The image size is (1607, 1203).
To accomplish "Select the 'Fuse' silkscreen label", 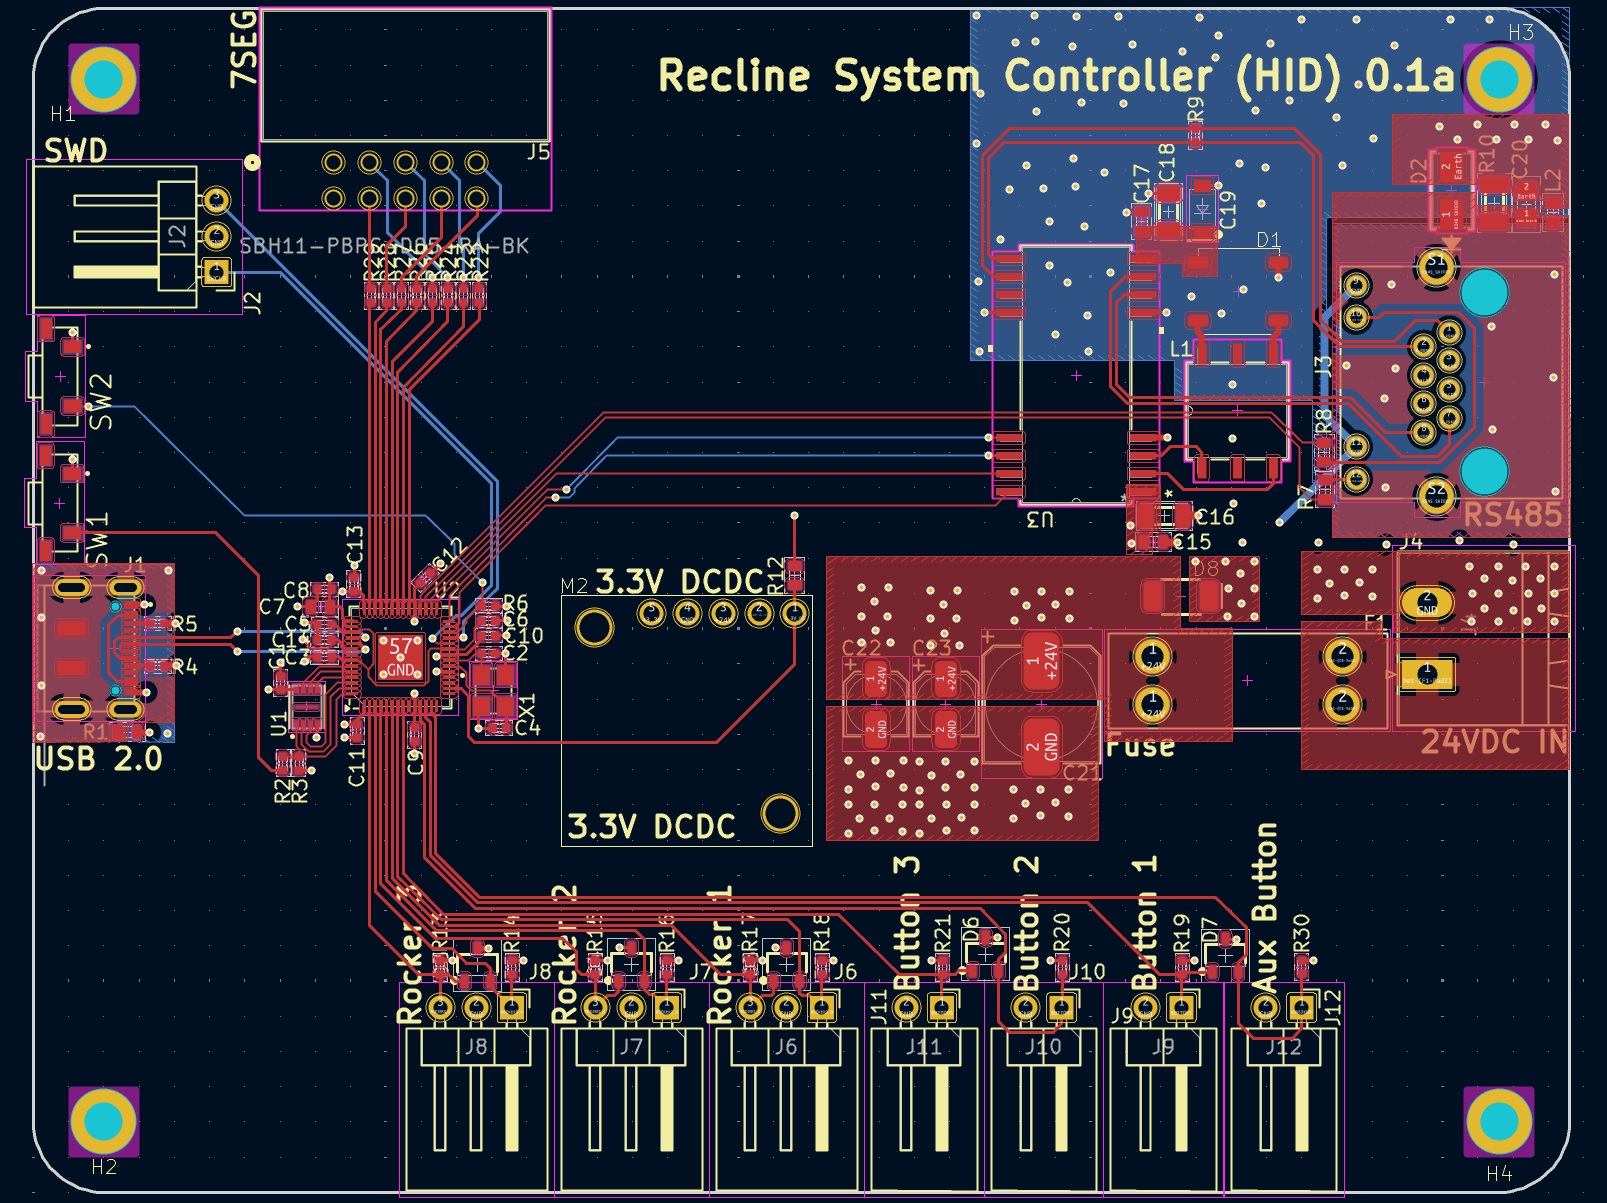I will (x=1140, y=746).
